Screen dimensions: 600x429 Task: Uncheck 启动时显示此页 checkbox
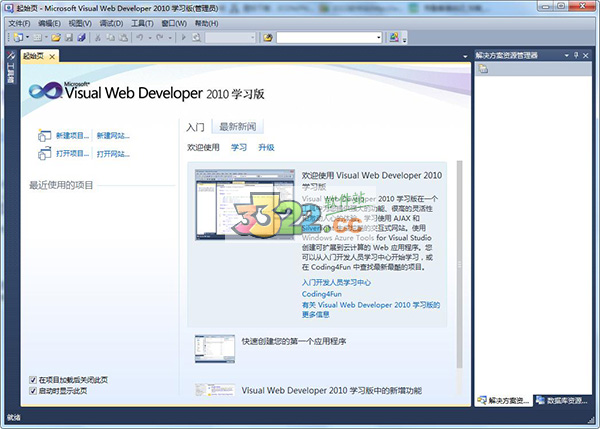[34, 391]
